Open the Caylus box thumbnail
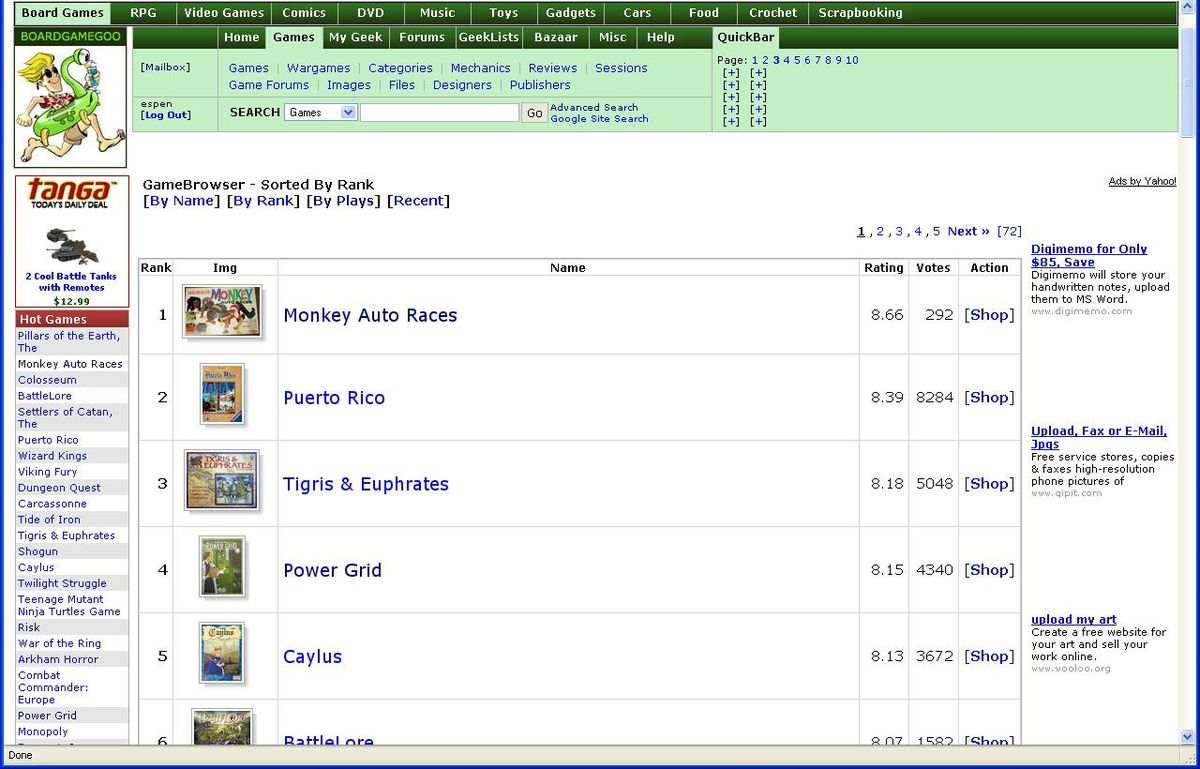Image resolution: width=1200 pixels, height=769 pixels. (222, 653)
